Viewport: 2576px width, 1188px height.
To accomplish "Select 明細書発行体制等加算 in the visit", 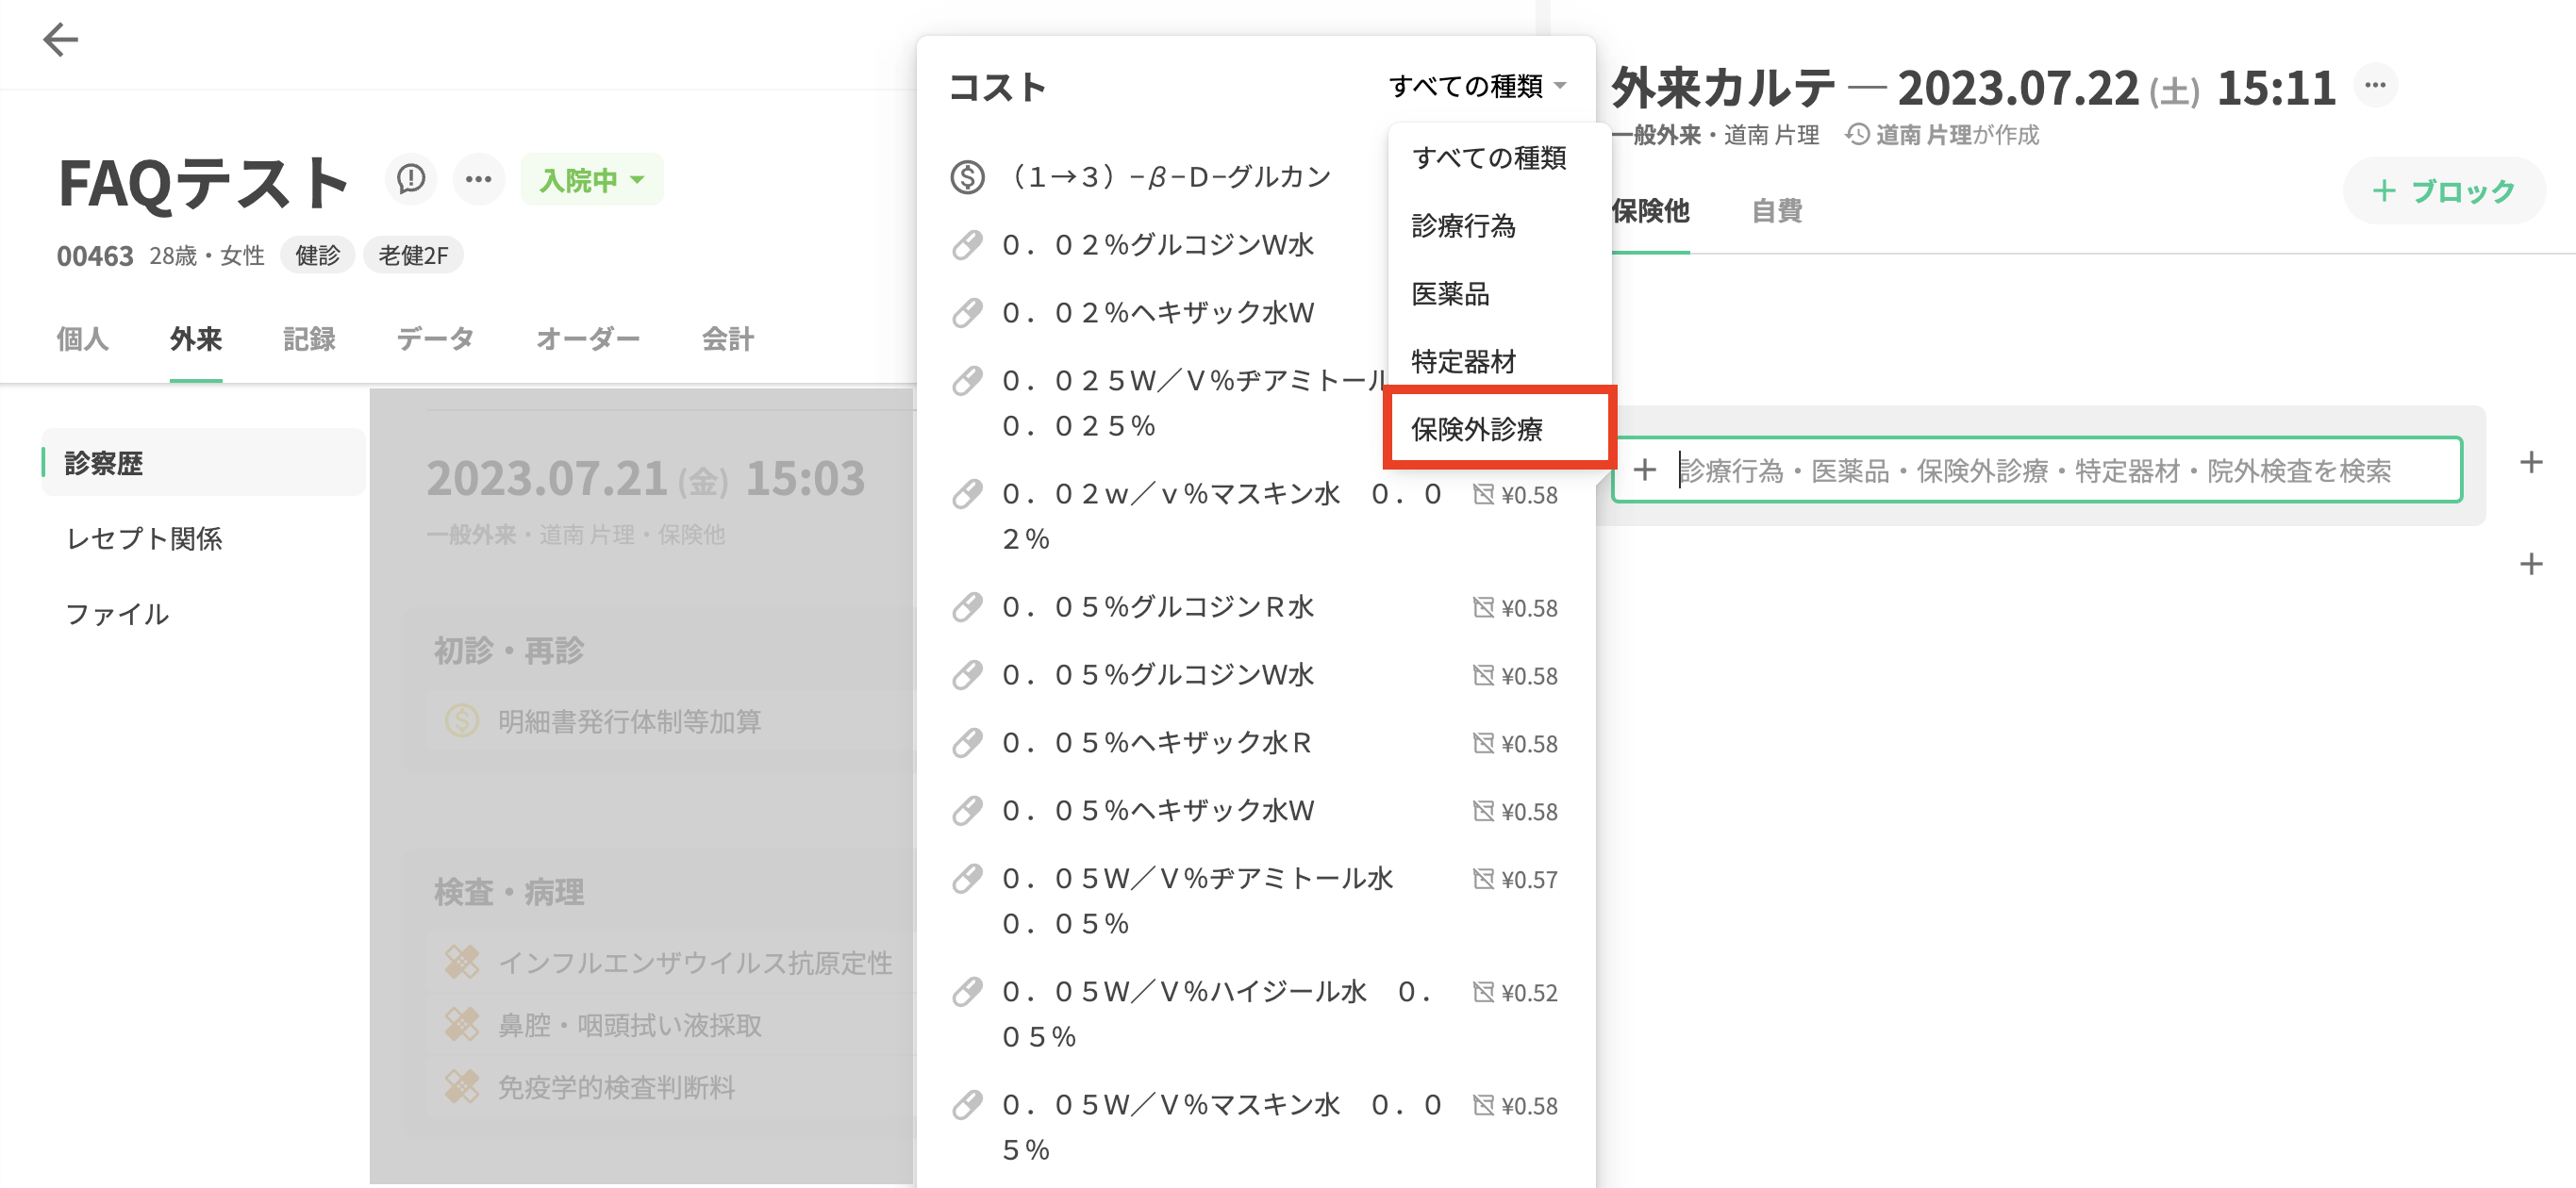I will (630, 721).
